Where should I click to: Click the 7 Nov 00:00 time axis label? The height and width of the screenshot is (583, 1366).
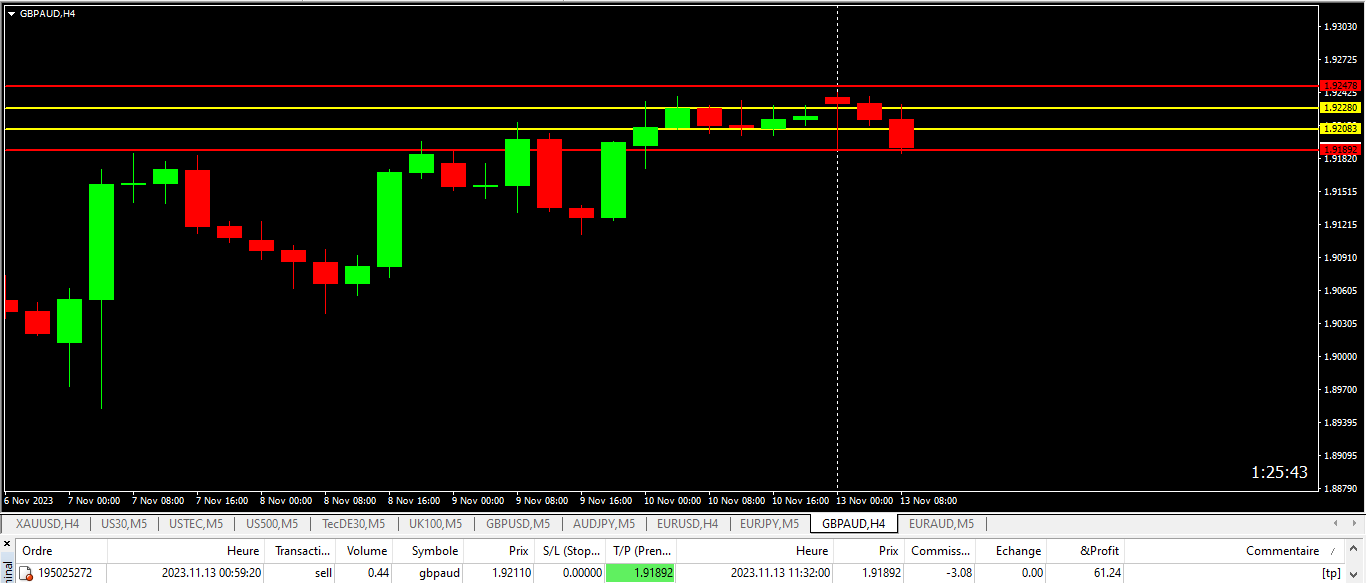94,500
